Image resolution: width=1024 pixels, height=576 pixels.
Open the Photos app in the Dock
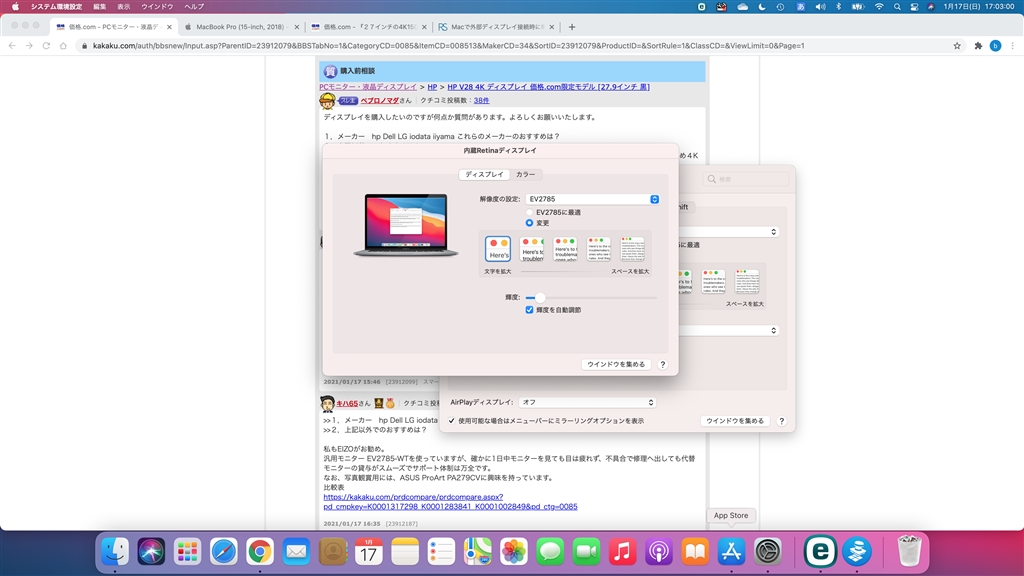[x=514, y=551]
